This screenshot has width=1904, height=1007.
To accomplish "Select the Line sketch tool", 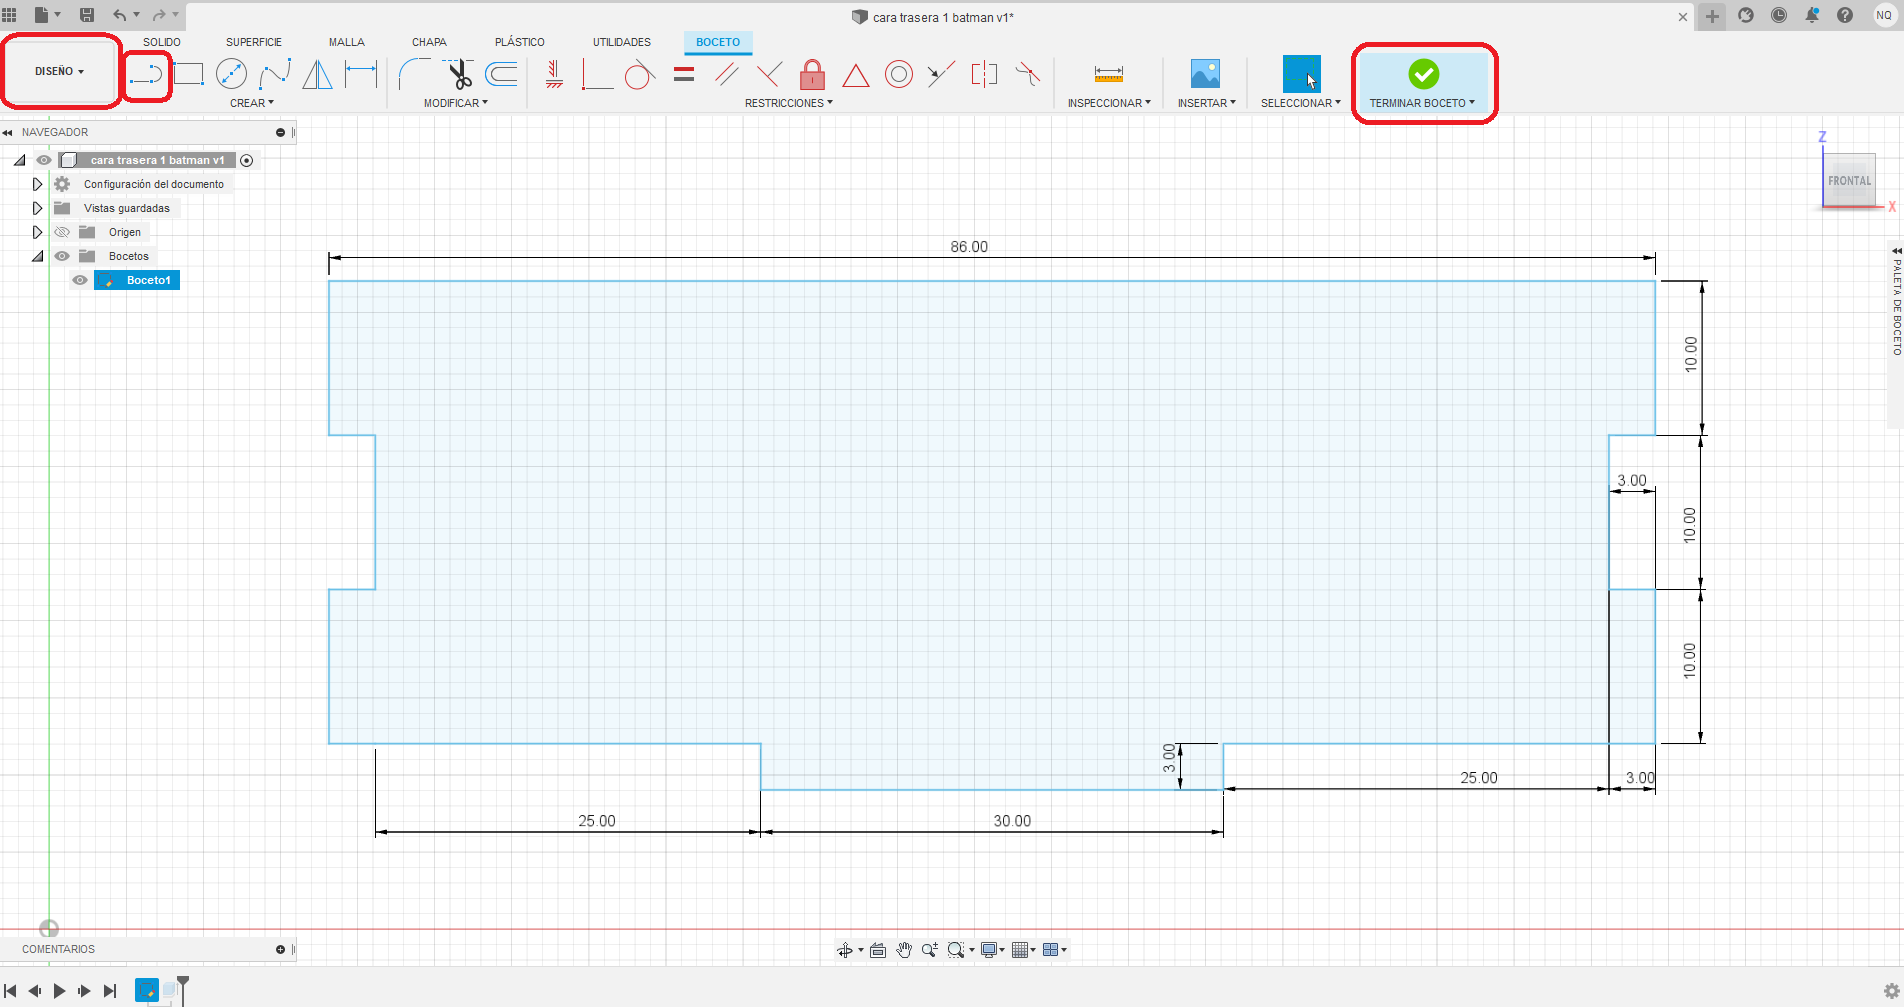I will click(x=146, y=75).
